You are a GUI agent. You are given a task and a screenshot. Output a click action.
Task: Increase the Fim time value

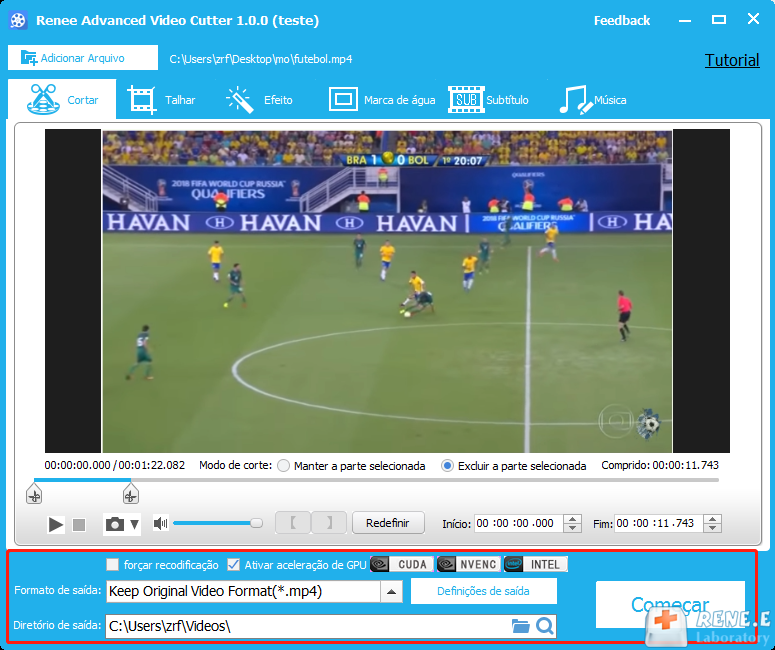pyautogui.click(x=713, y=519)
